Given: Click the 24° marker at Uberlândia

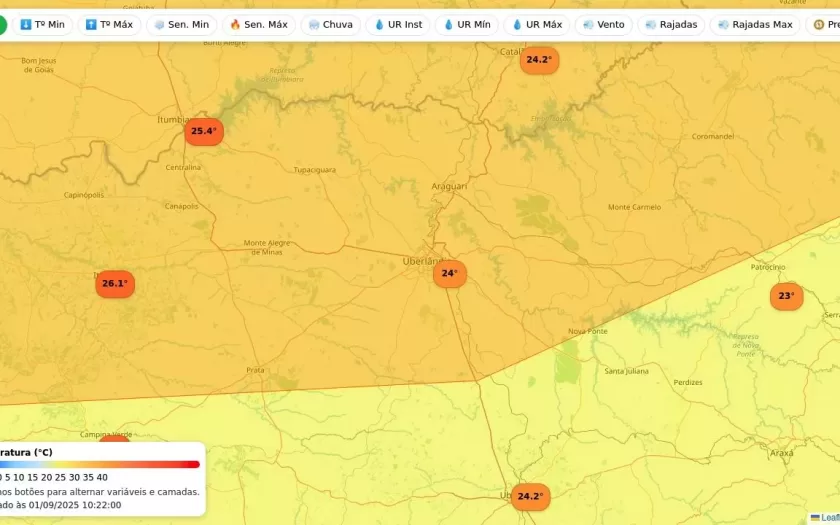Looking at the screenshot, I should pos(449,273).
